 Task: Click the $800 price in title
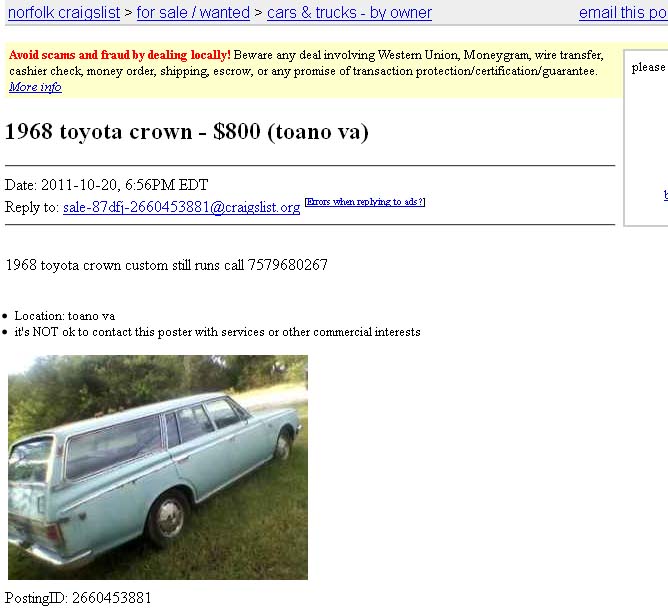point(236,131)
